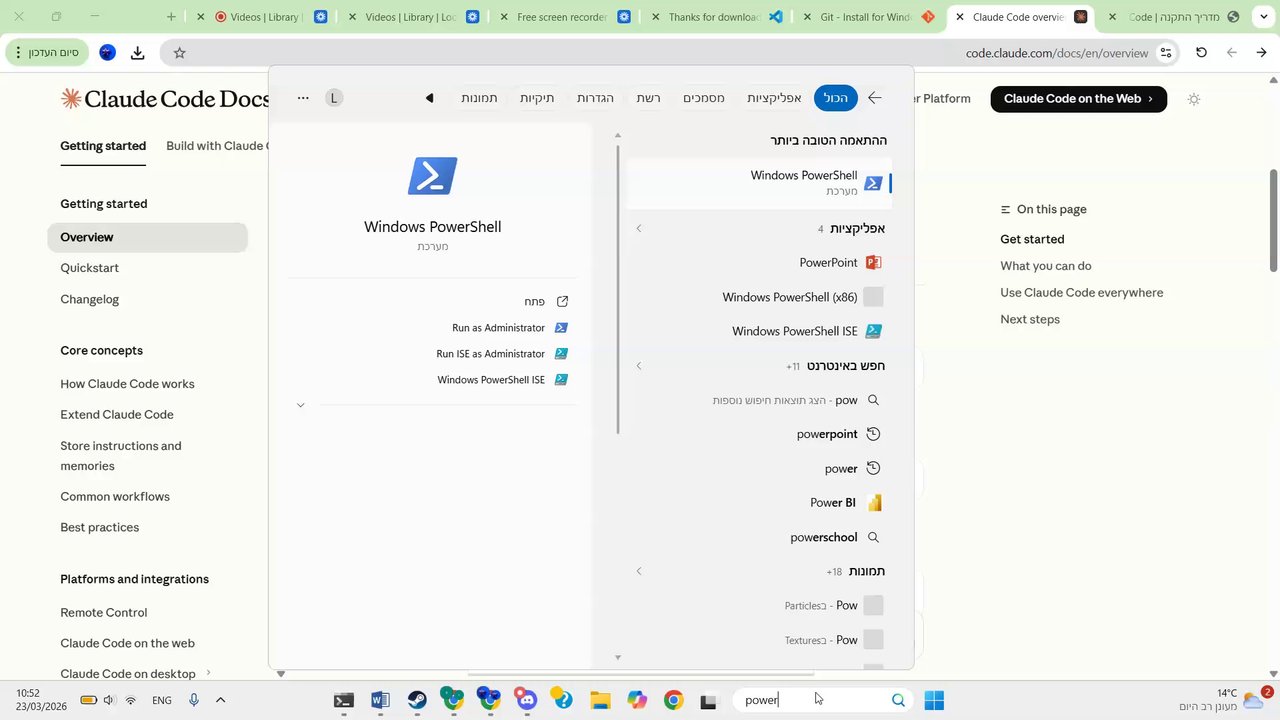The width and height of the screenshot is (1280, 720).
Task: Switch to the 'הגדרות' filter tab
Action: pos(595,98)
